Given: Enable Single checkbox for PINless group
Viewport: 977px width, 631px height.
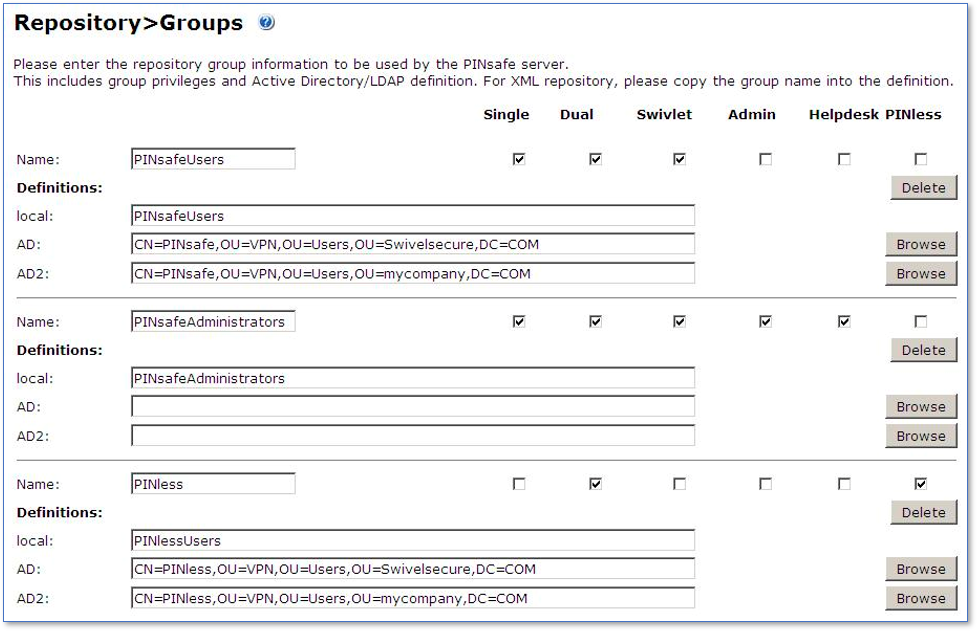Looking at the screenshot, I should [x=519, y=484].
